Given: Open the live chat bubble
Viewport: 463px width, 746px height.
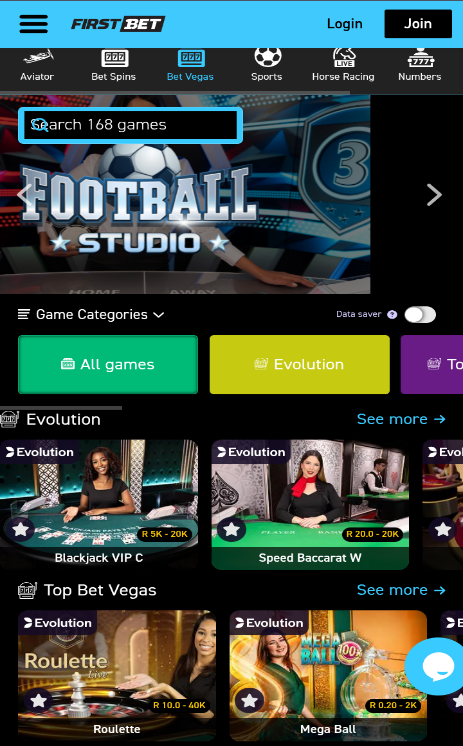Looking at the screenshot, I should [x=437, y=666].
